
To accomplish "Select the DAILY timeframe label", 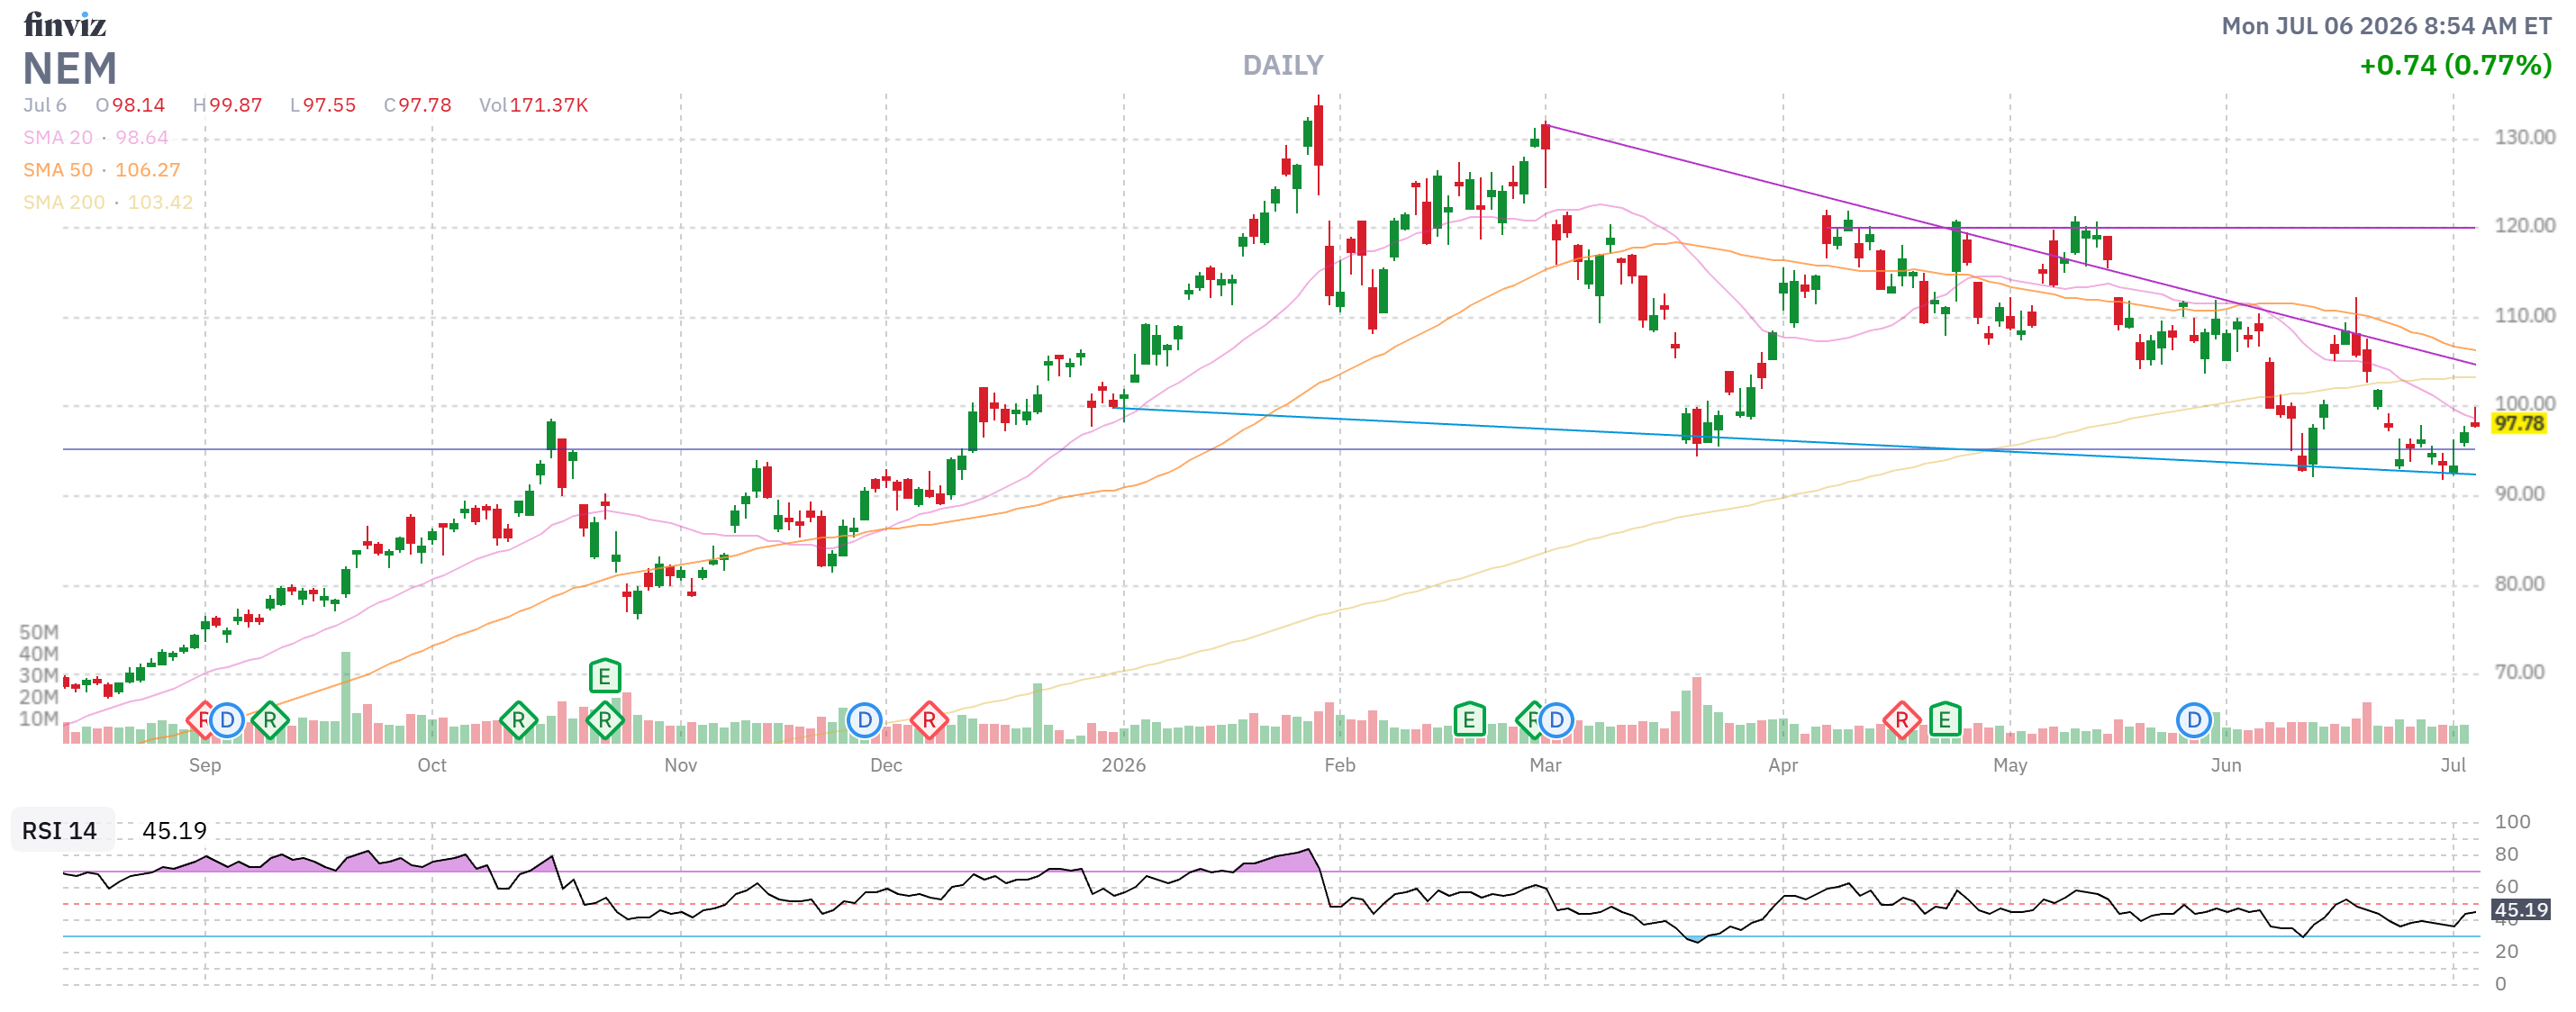I will [1283, 65].
